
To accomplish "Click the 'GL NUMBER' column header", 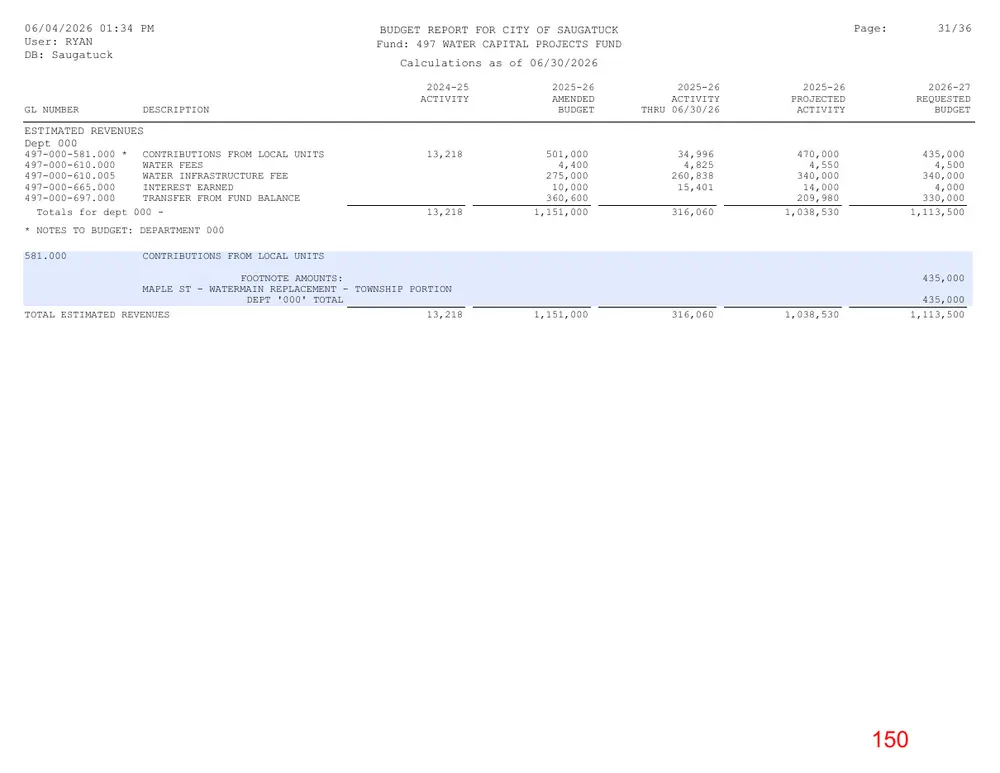I will coord(52,110).
